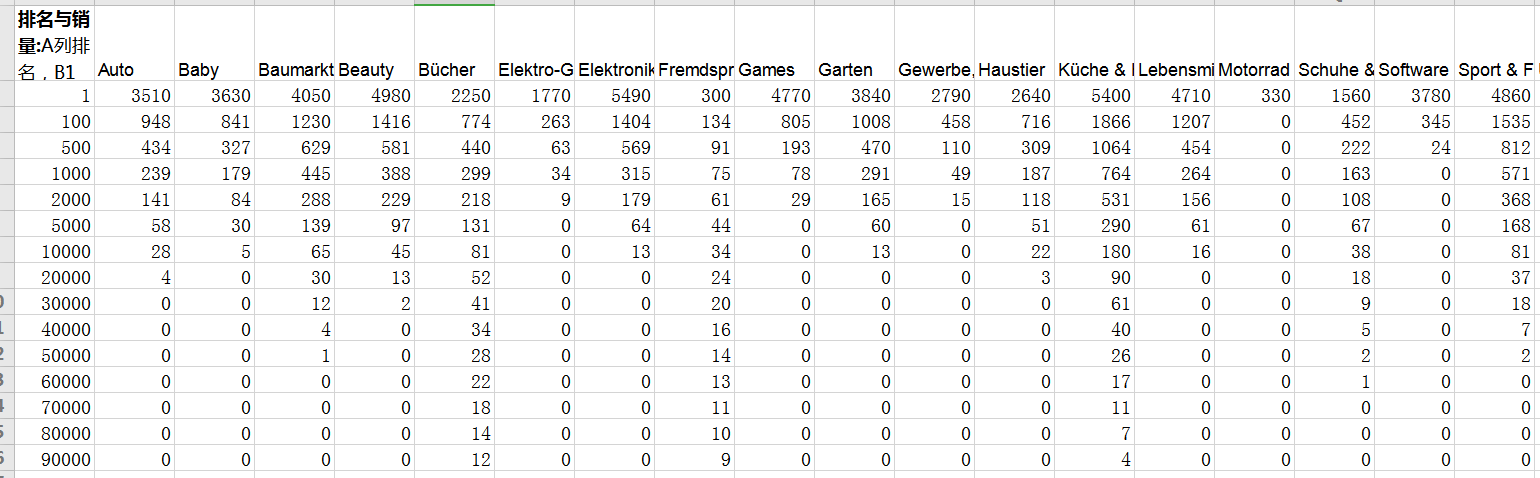The image size is (1540, 478).
Task: Select the Baby column header cell
Action: click(x=214, y=44)
